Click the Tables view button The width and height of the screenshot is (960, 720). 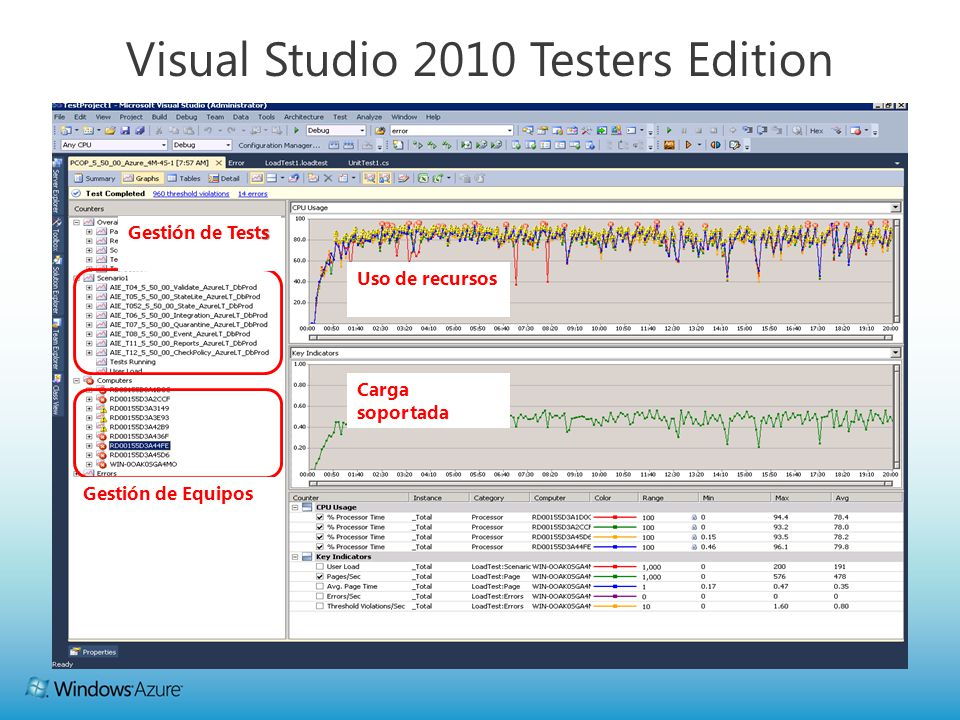tap(184, 178)
